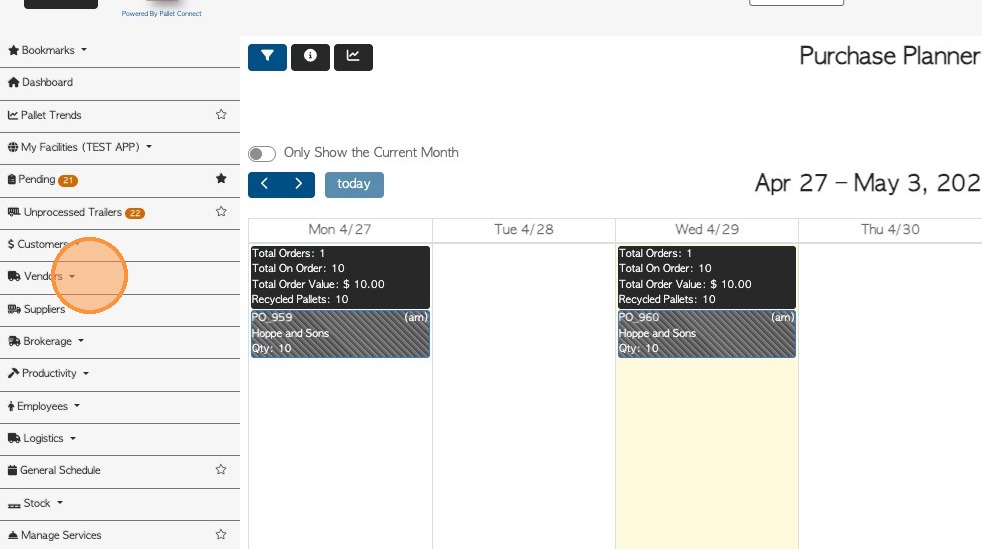
Task: Enable Only Show the Current Month switch
Action: click(x=262, y=154)
